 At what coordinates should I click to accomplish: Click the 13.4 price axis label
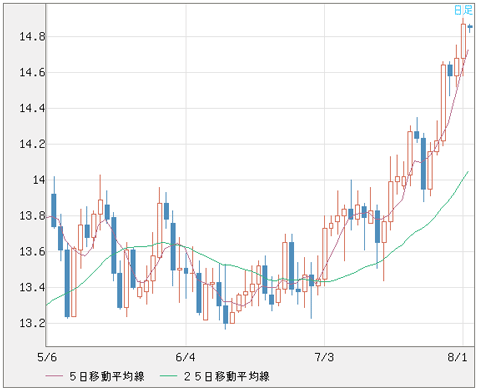[x=32, y=287]
